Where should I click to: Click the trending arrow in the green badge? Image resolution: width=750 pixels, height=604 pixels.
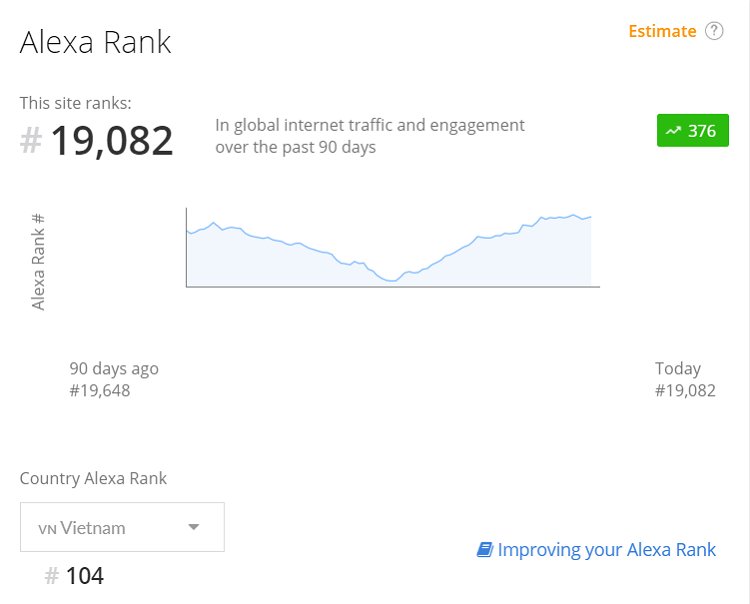click(x=673, y=131)
